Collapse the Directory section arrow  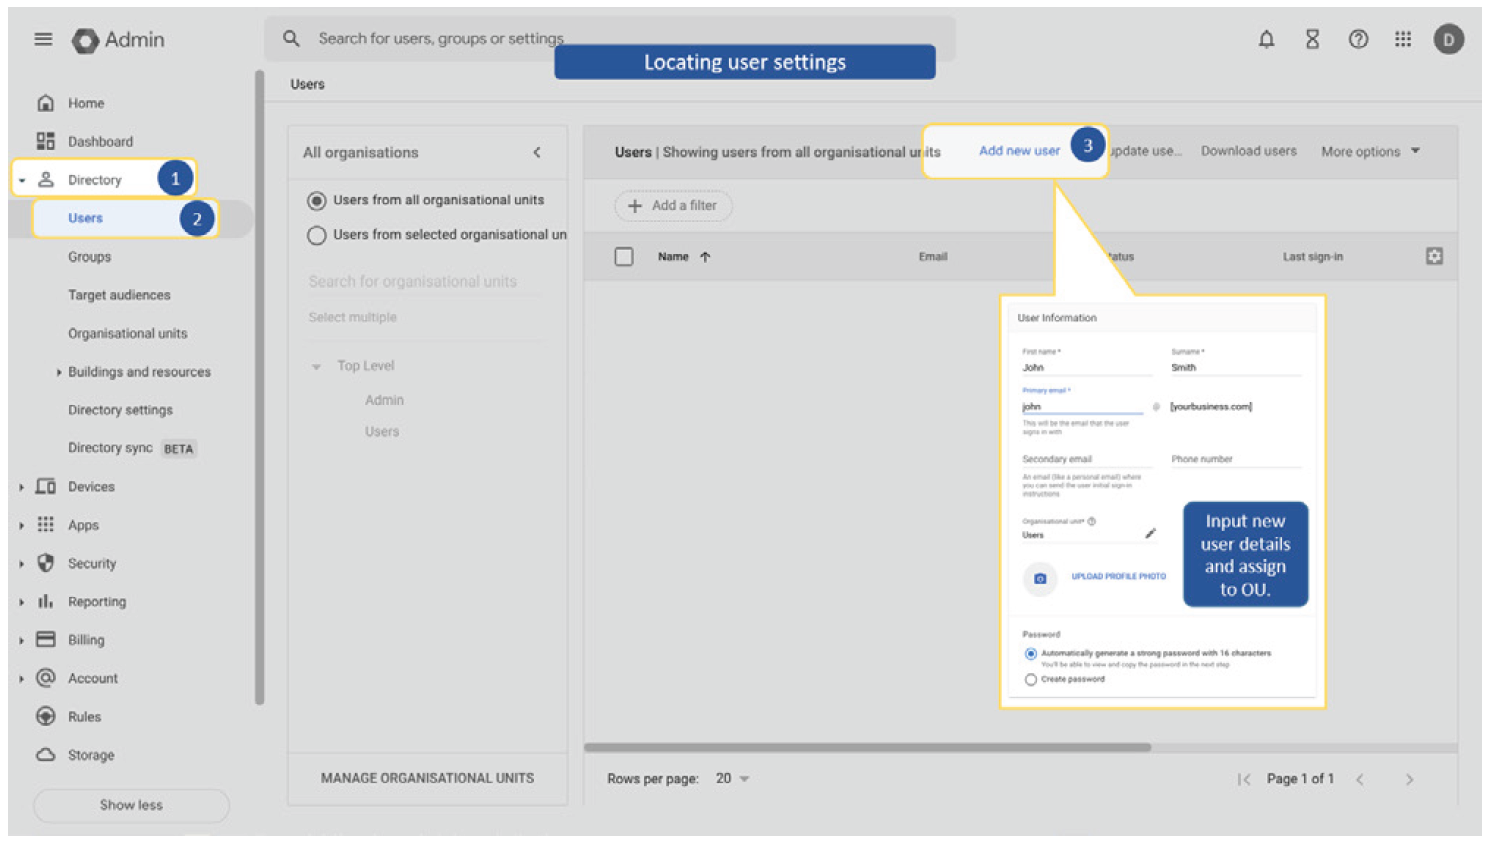coord(22,181)
